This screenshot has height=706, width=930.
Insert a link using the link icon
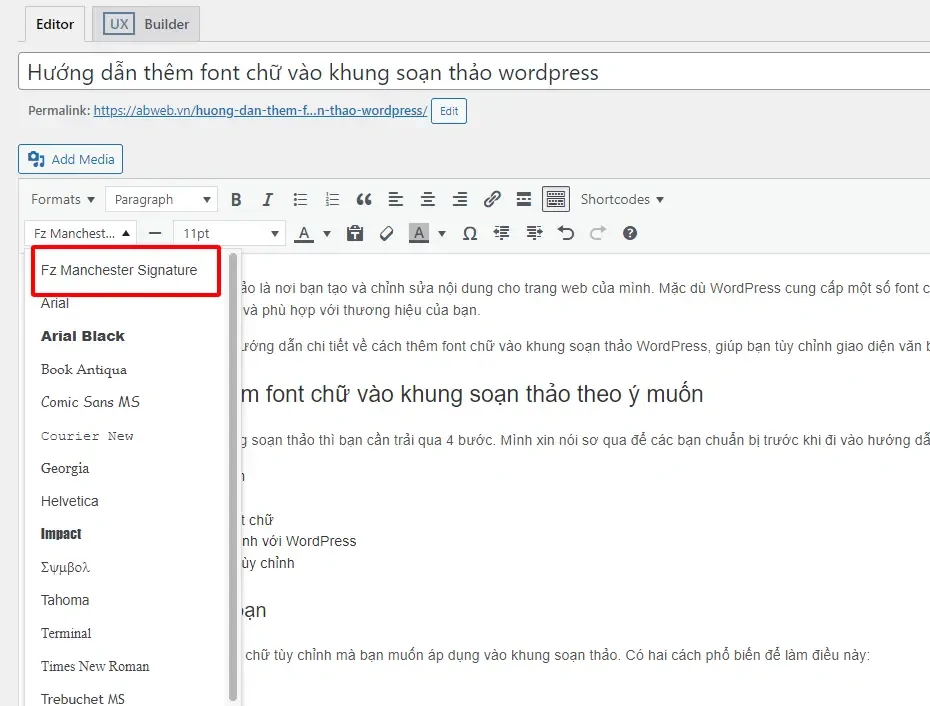pos(491,199)
